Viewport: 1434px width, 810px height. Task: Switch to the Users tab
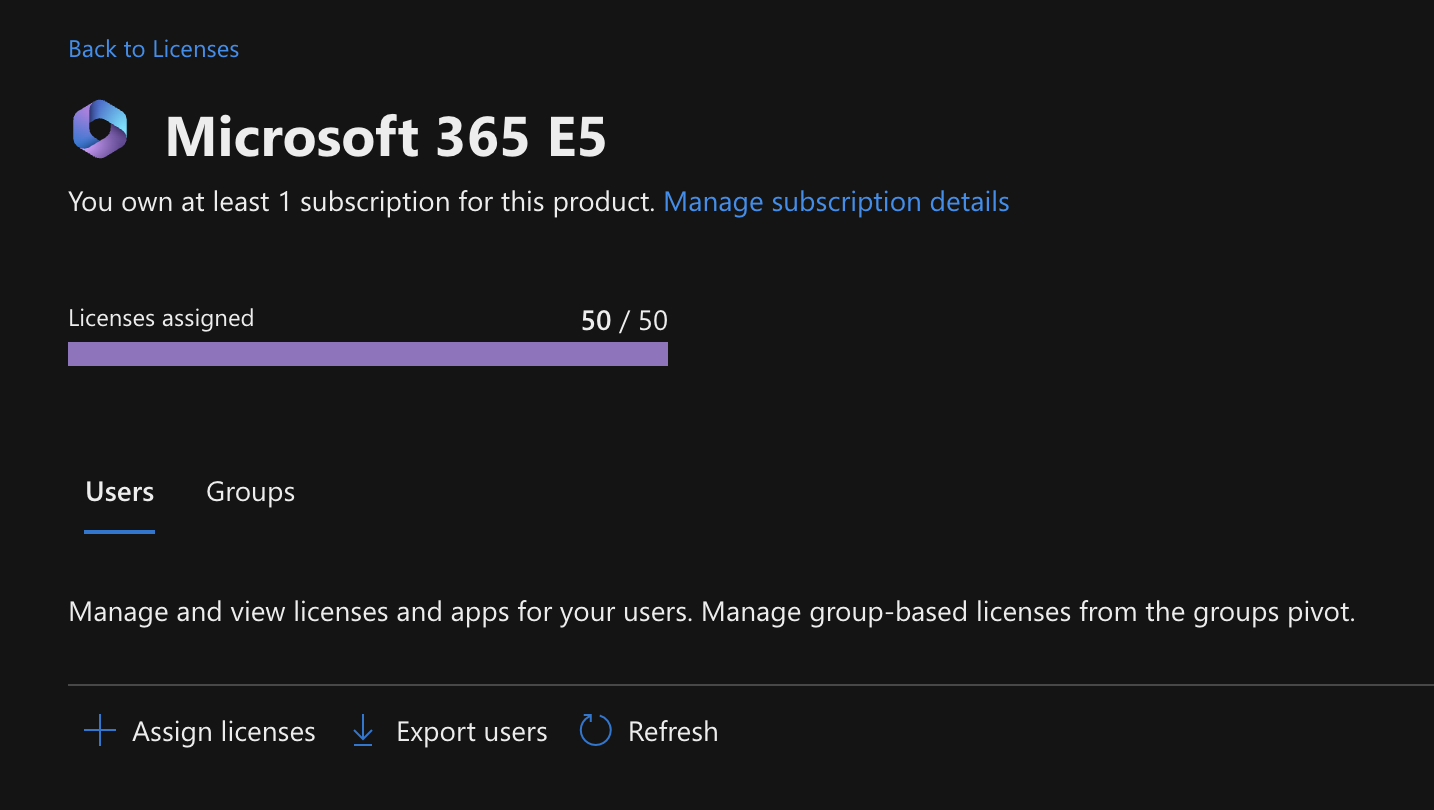point(120,492)
